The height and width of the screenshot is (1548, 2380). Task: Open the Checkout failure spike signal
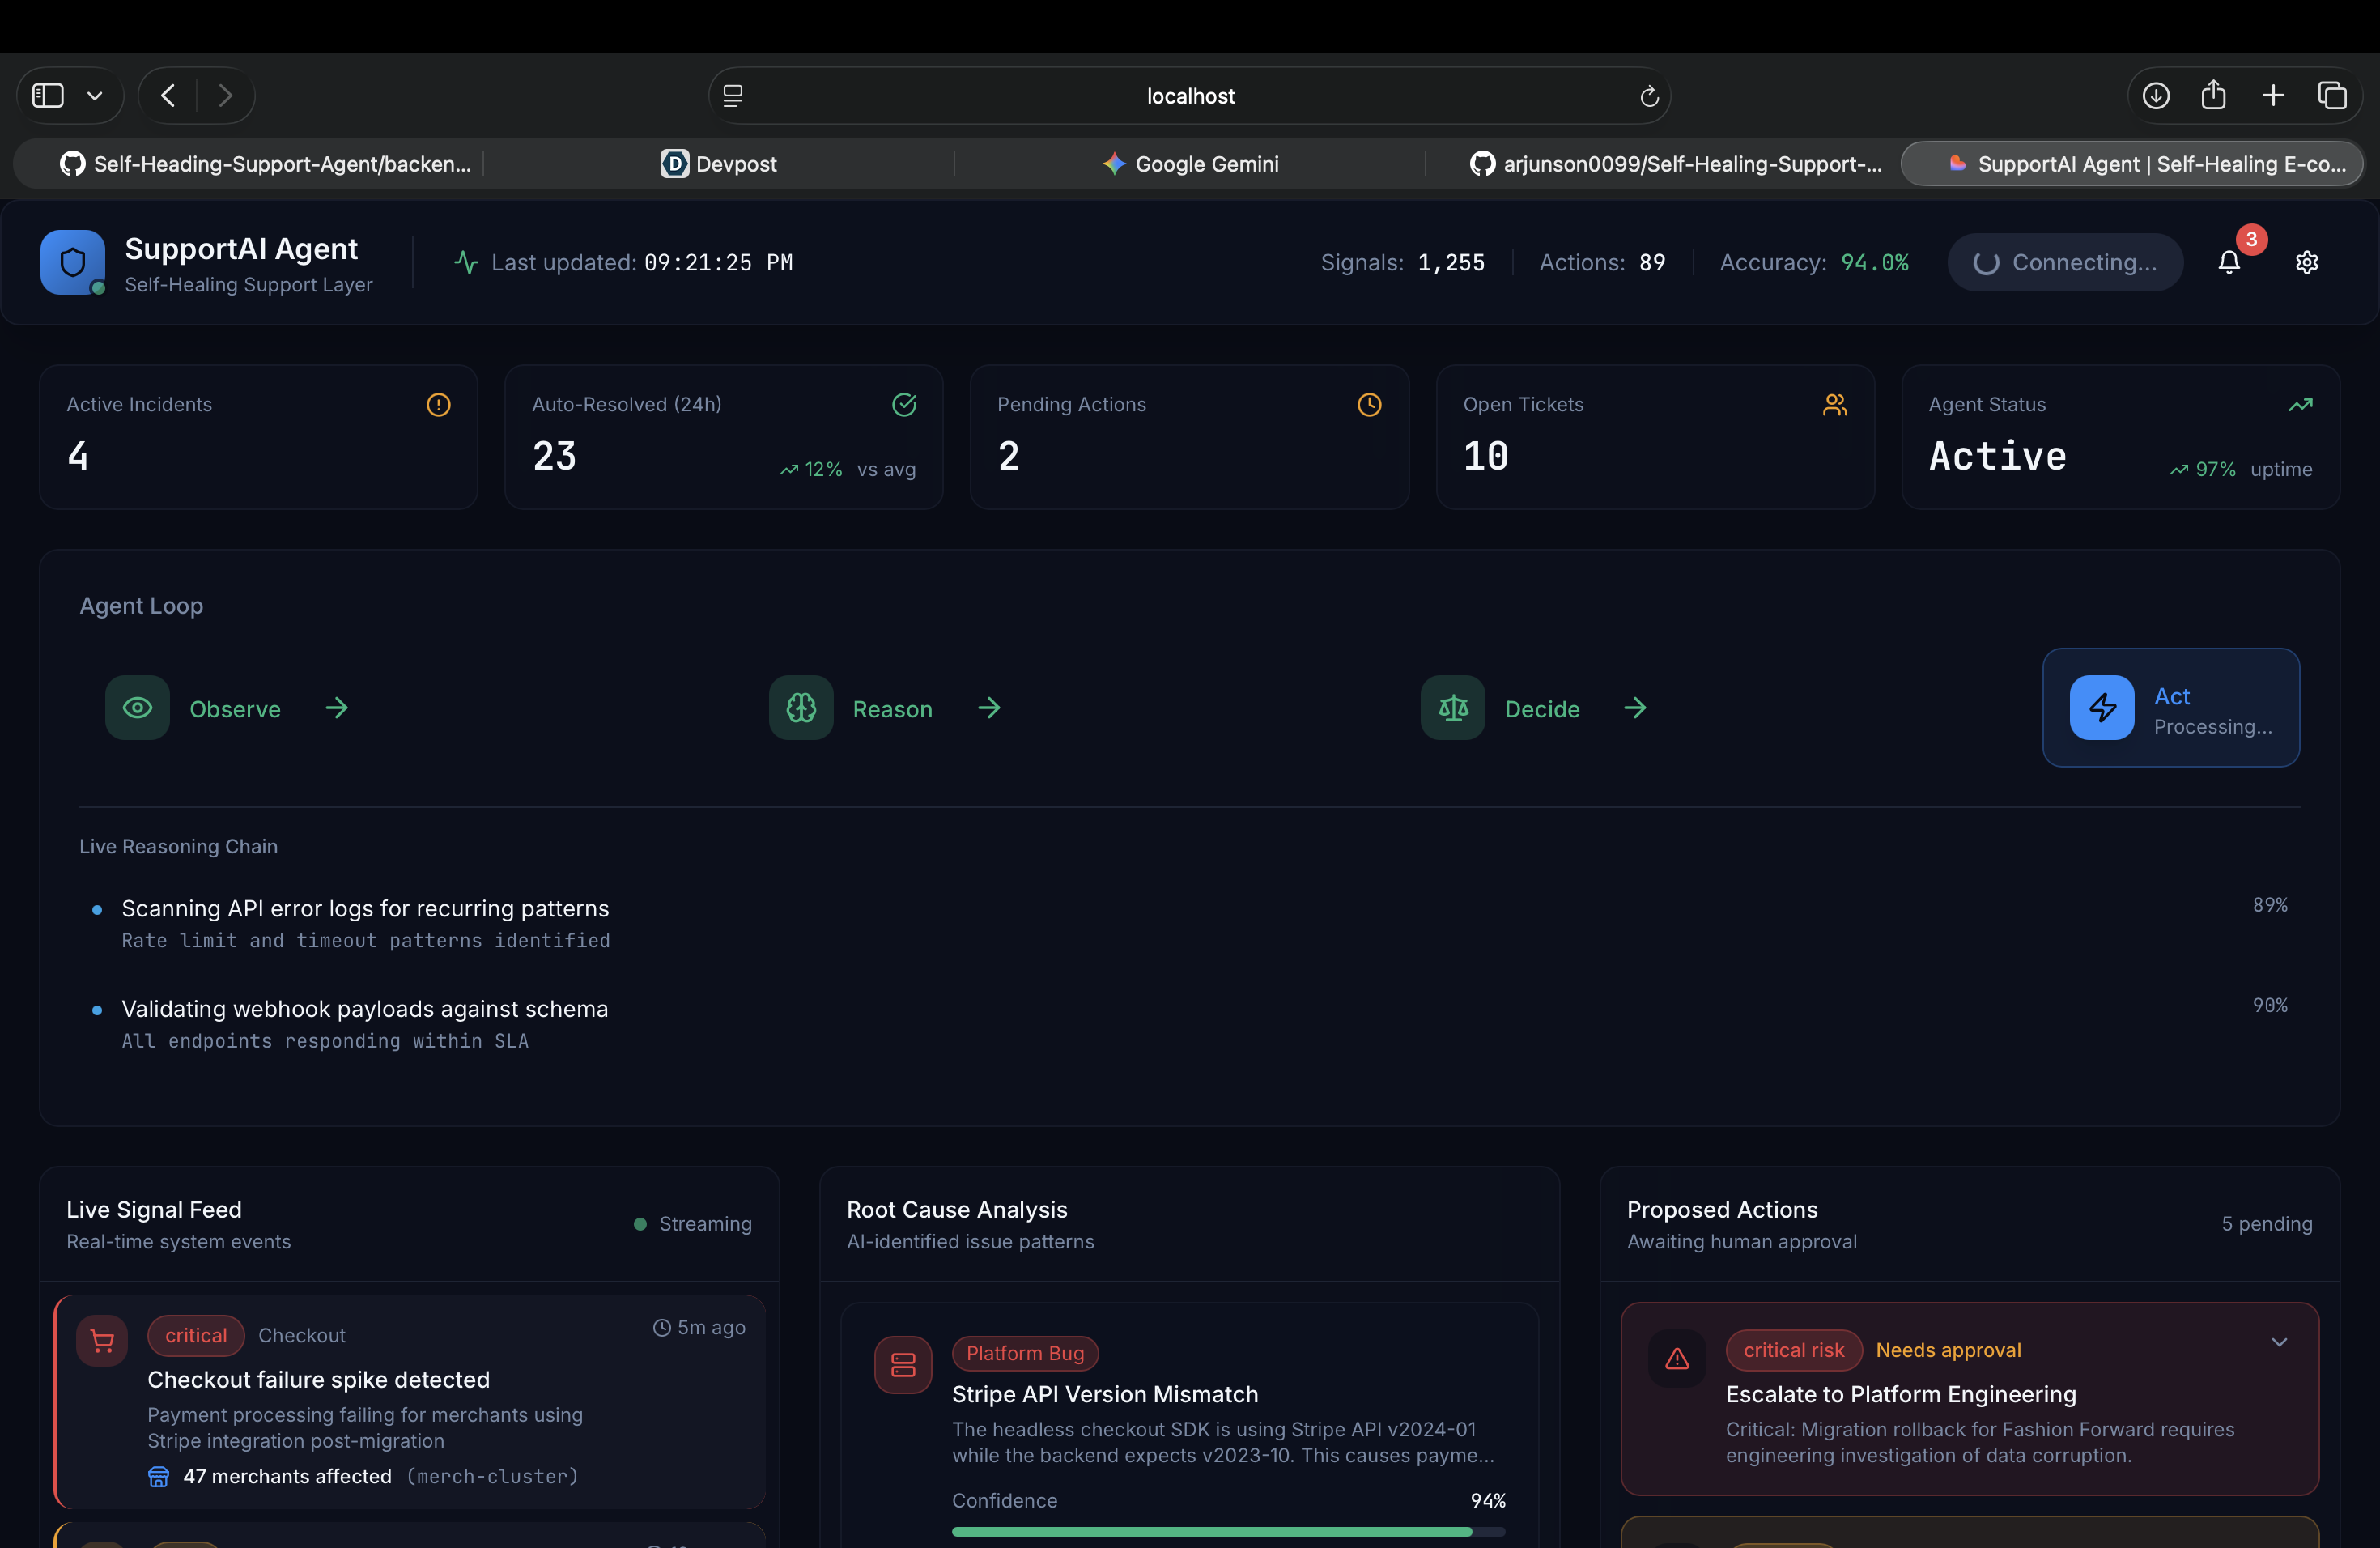click(x=318, y=1380)
